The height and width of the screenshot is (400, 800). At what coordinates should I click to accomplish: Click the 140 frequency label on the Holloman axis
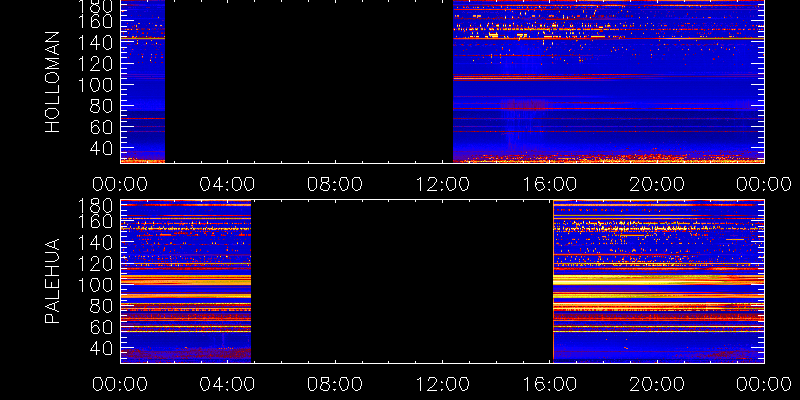95,42
